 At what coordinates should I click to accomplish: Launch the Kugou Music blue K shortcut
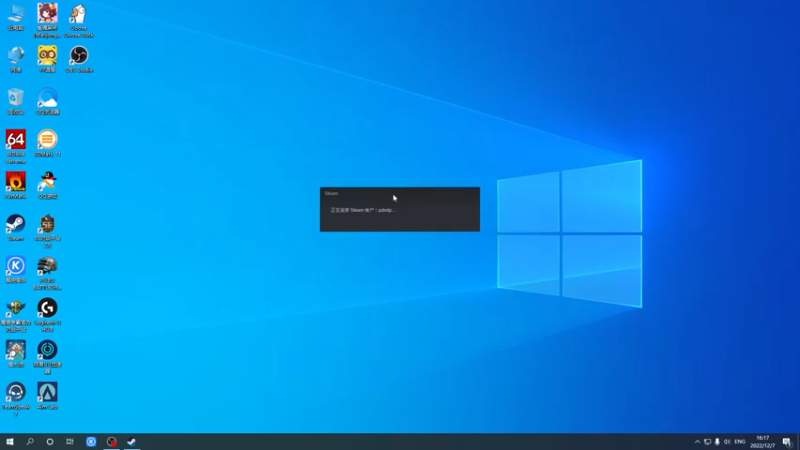[16, 270]
